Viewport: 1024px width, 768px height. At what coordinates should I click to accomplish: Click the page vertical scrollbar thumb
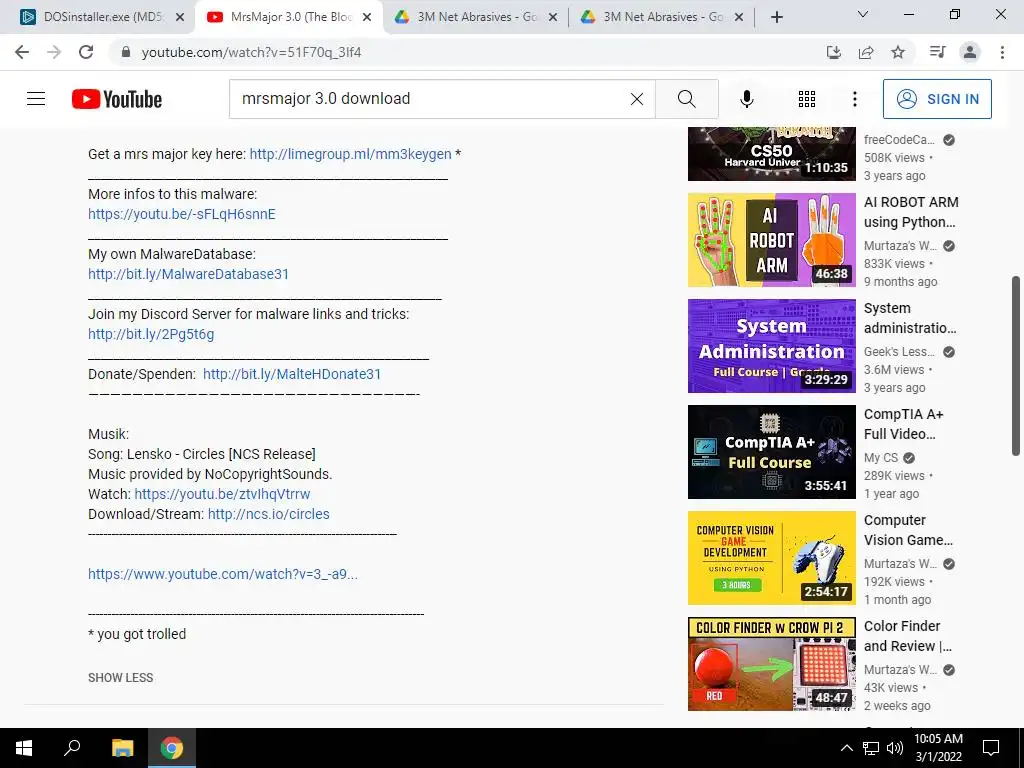(1016, 366)
